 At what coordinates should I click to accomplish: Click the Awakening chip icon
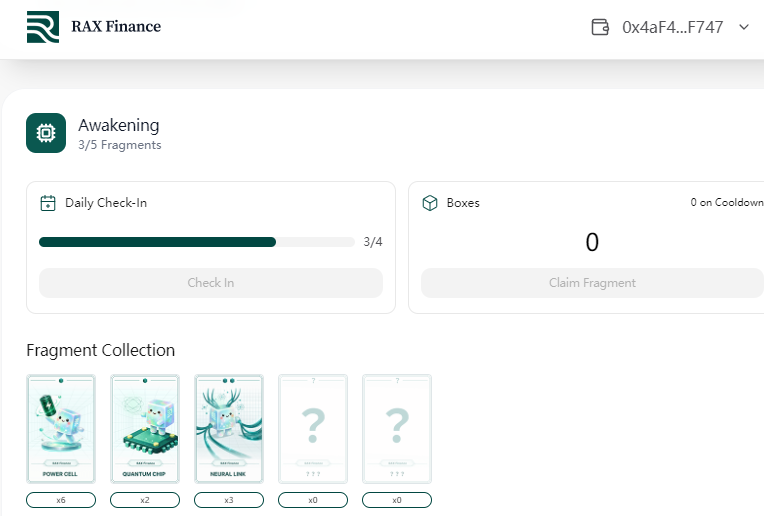46,133
